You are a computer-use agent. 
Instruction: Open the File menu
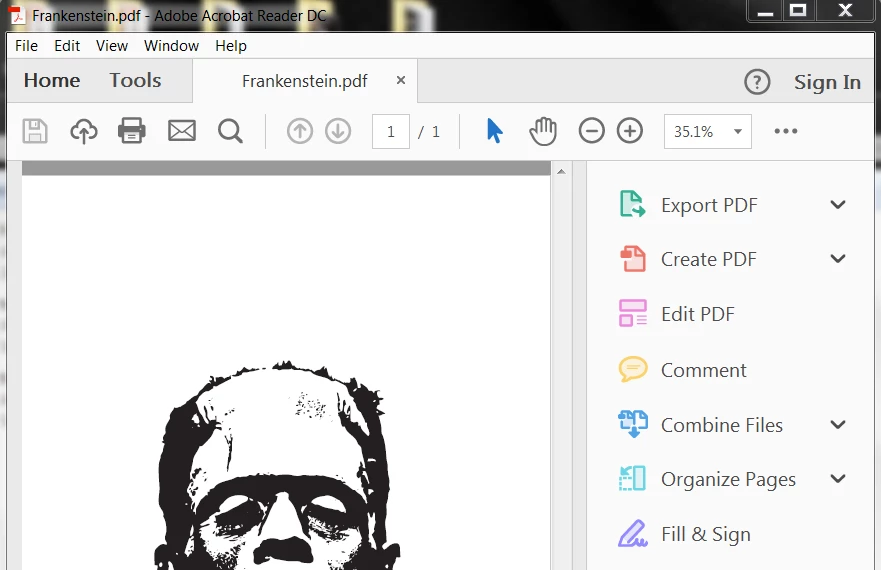(26, 46)
